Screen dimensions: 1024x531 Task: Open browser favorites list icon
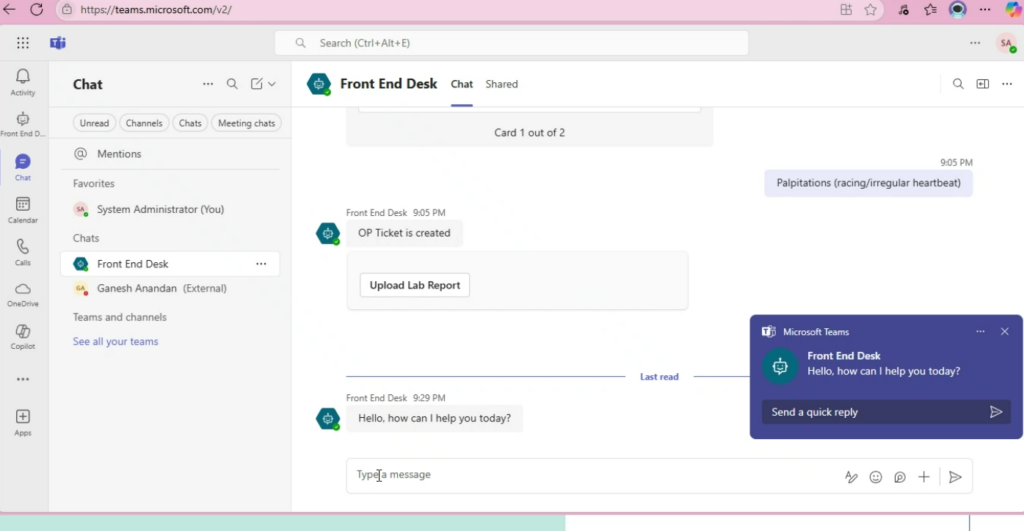(x=930, y=10)
